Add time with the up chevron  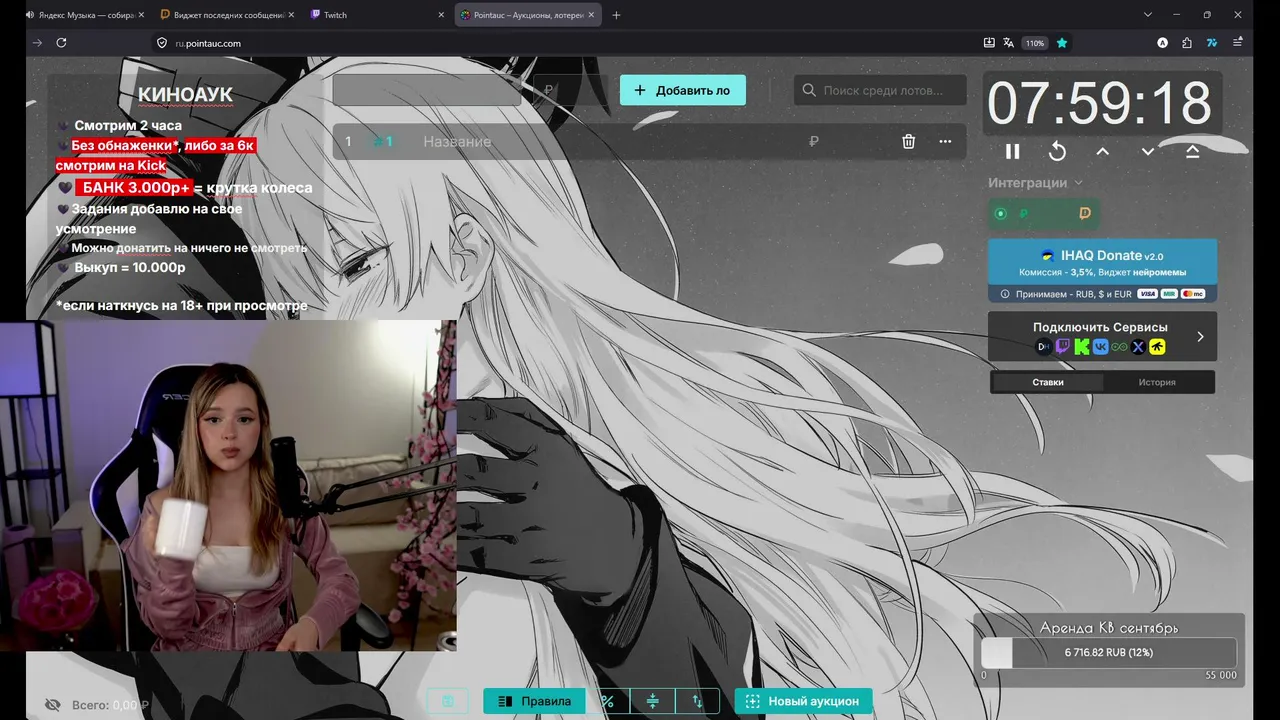[x=1102, y=151]
